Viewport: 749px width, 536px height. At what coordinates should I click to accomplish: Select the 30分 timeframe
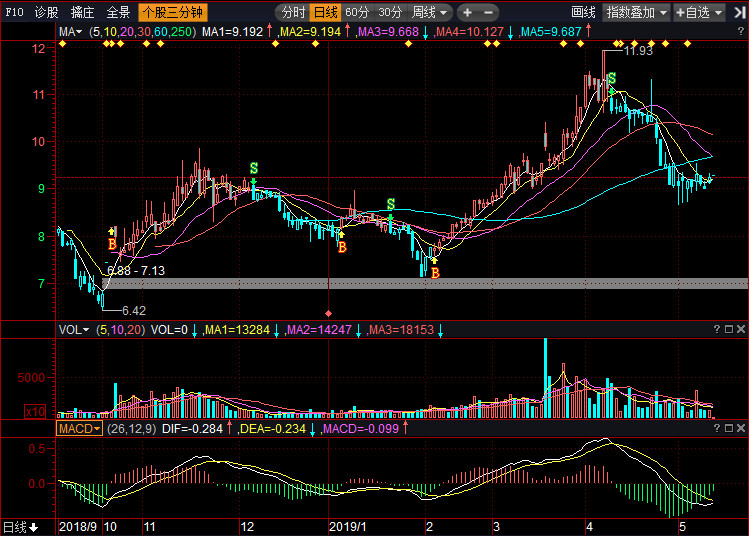tap(390, 13)
